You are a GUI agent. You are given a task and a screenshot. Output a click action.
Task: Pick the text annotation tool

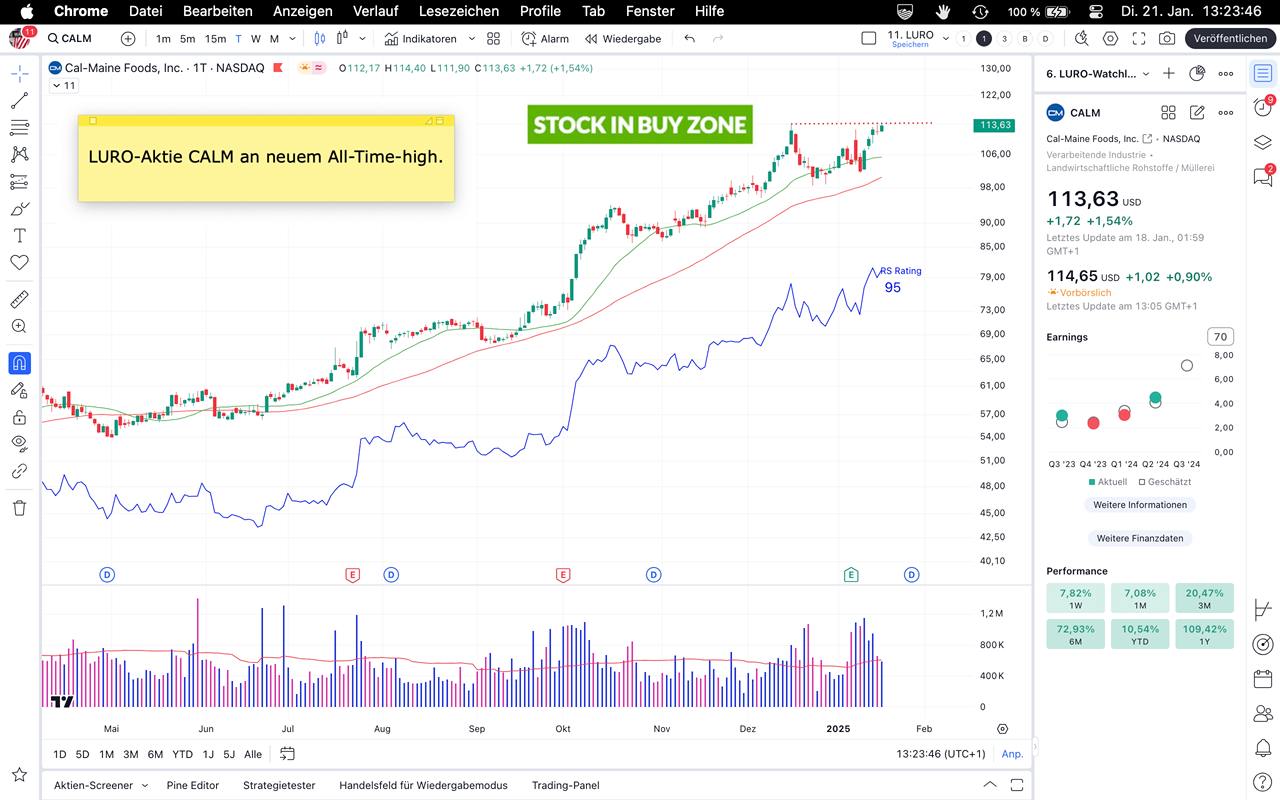pyautogui.click(x=19, y=236)
